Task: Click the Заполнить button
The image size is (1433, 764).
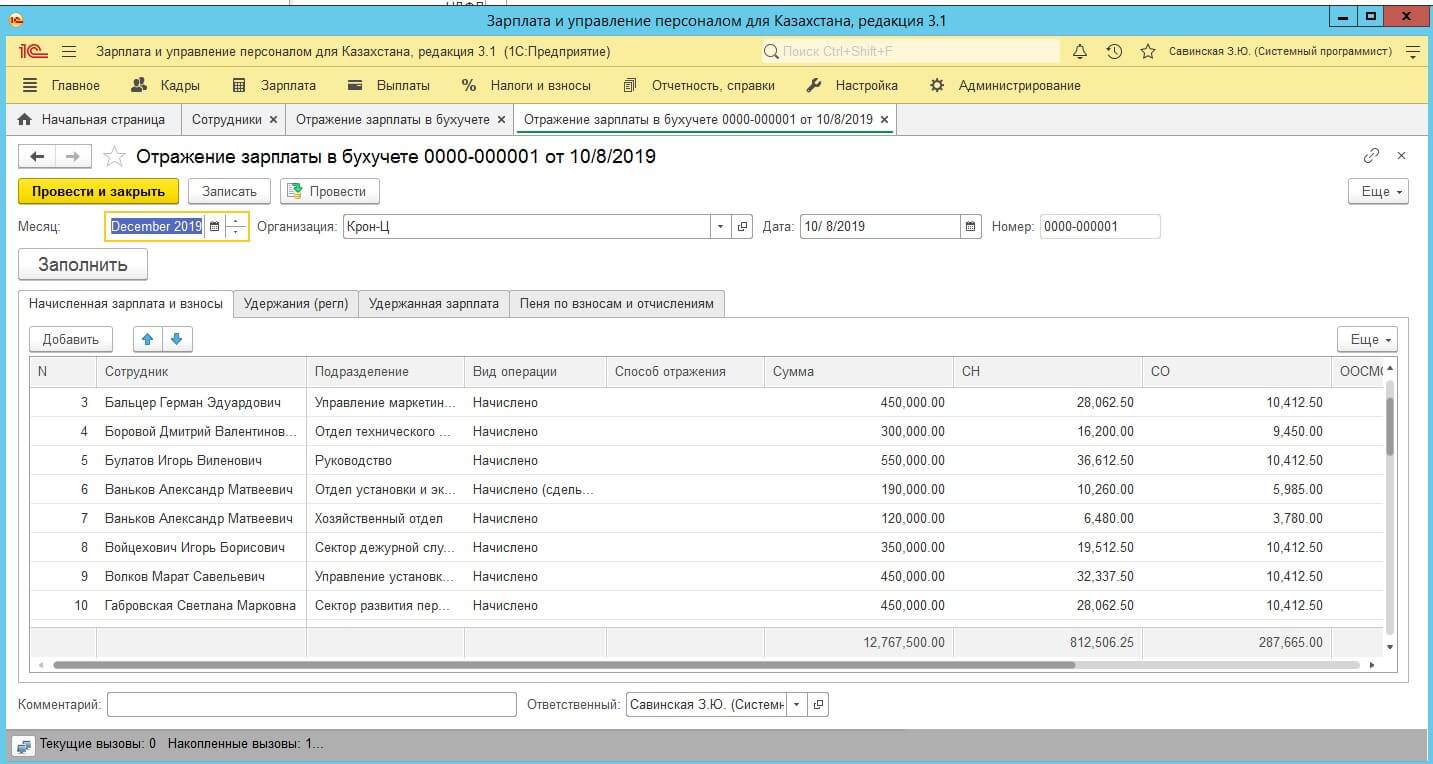Action: point(83,265)
